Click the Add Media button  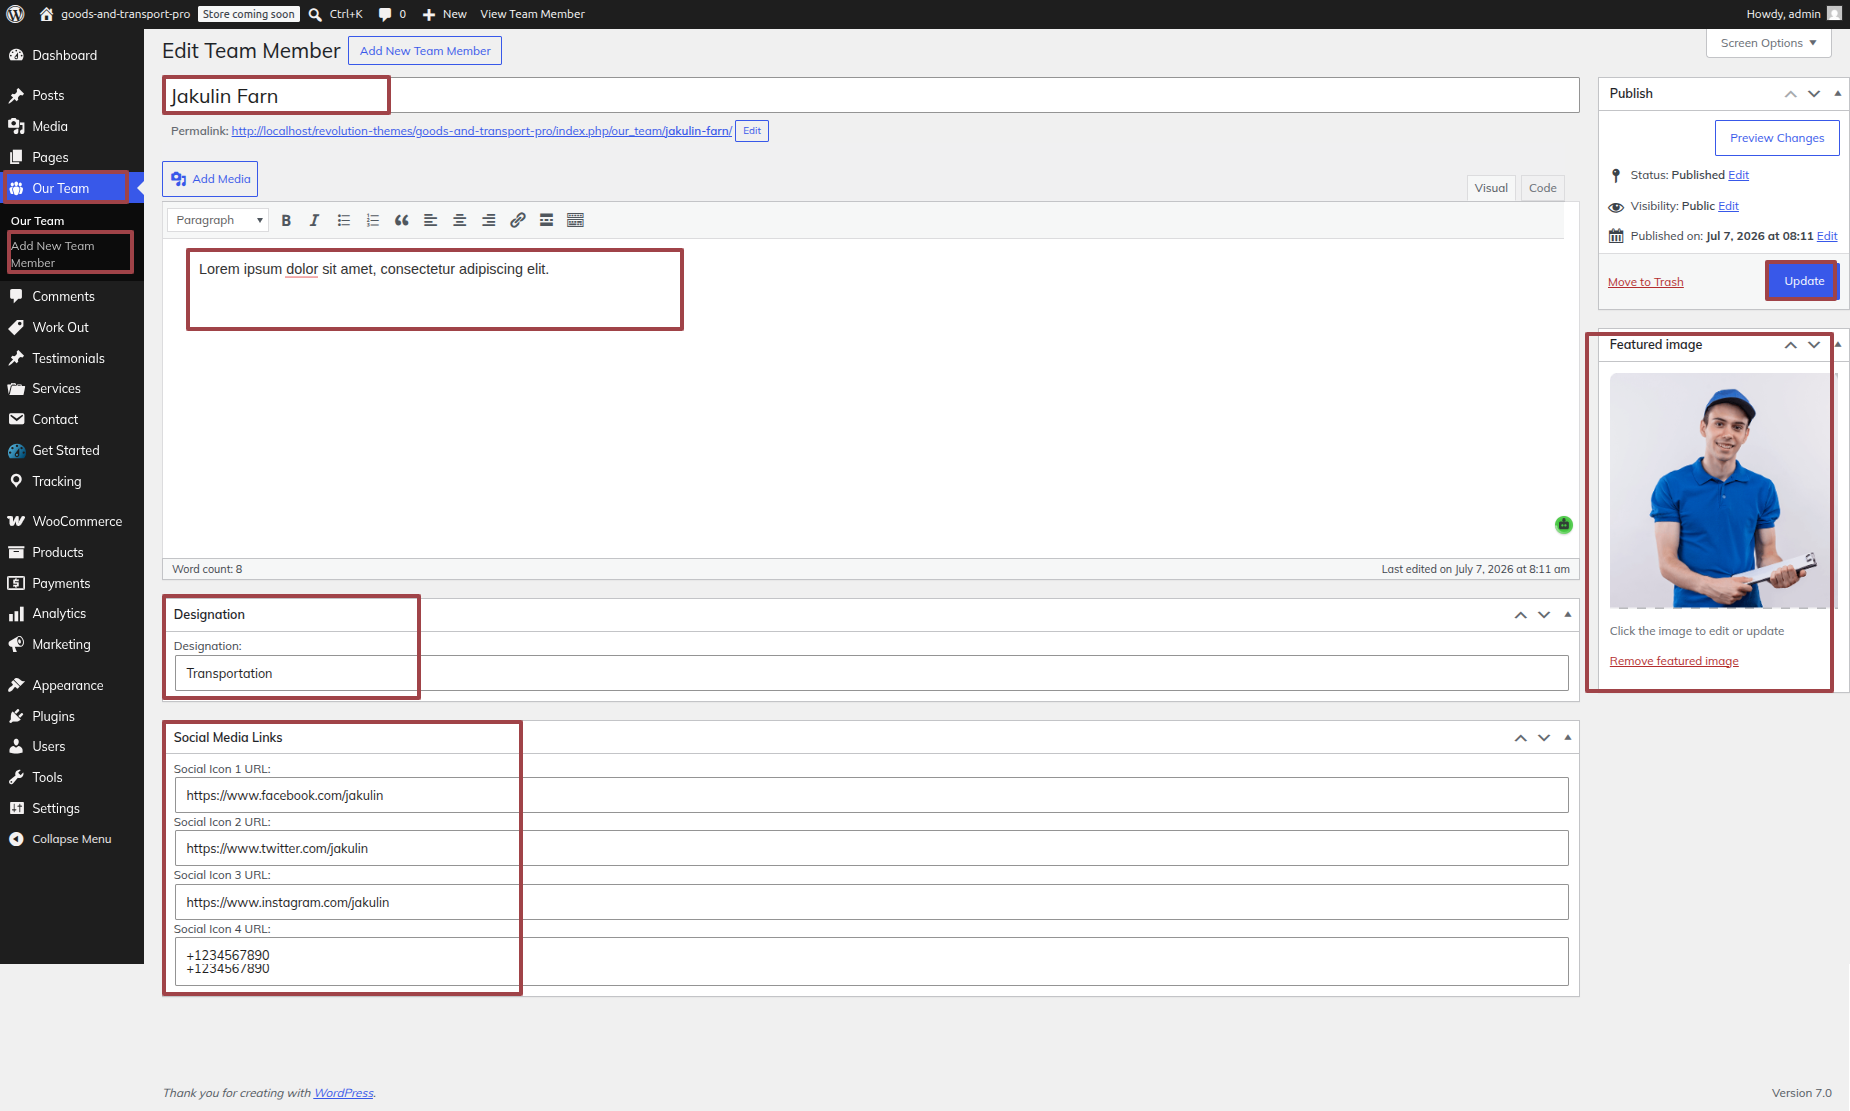pyautogui.click(x=210, y=179)
